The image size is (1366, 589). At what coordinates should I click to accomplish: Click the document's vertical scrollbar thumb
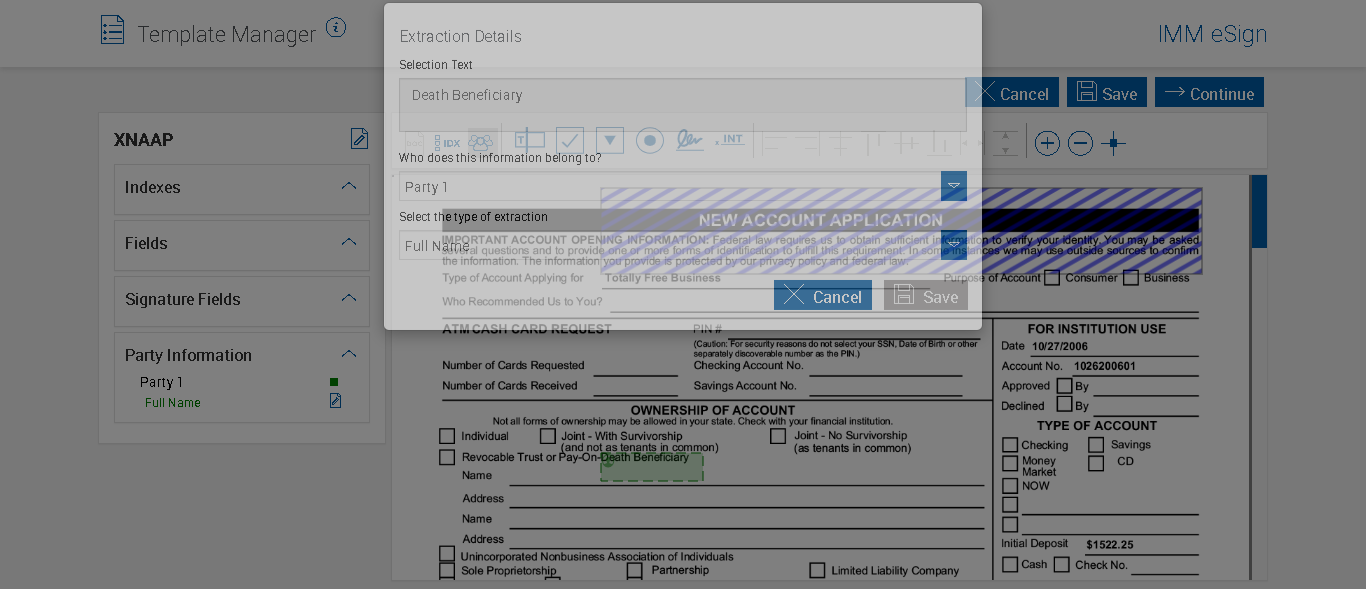point(1258,212)
